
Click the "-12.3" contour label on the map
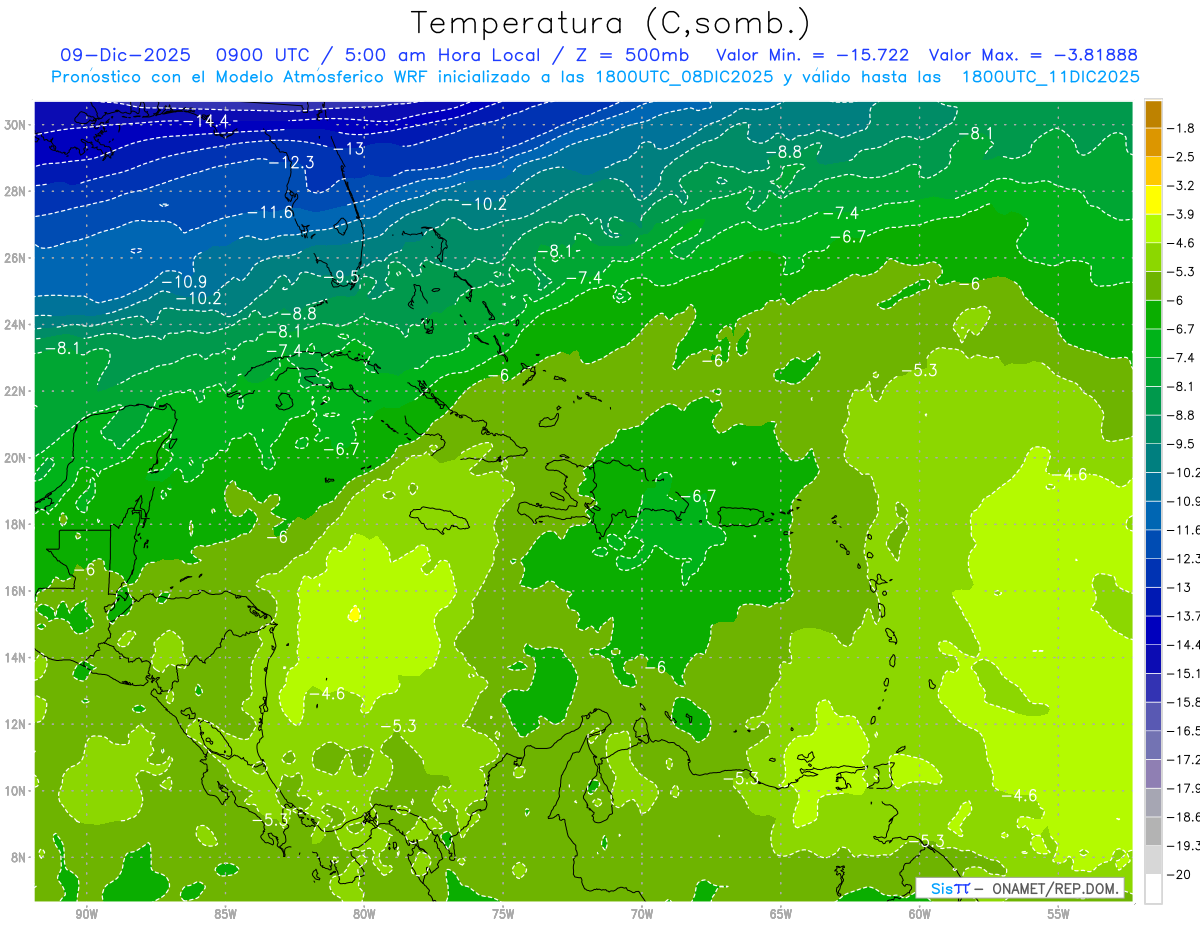292,162
